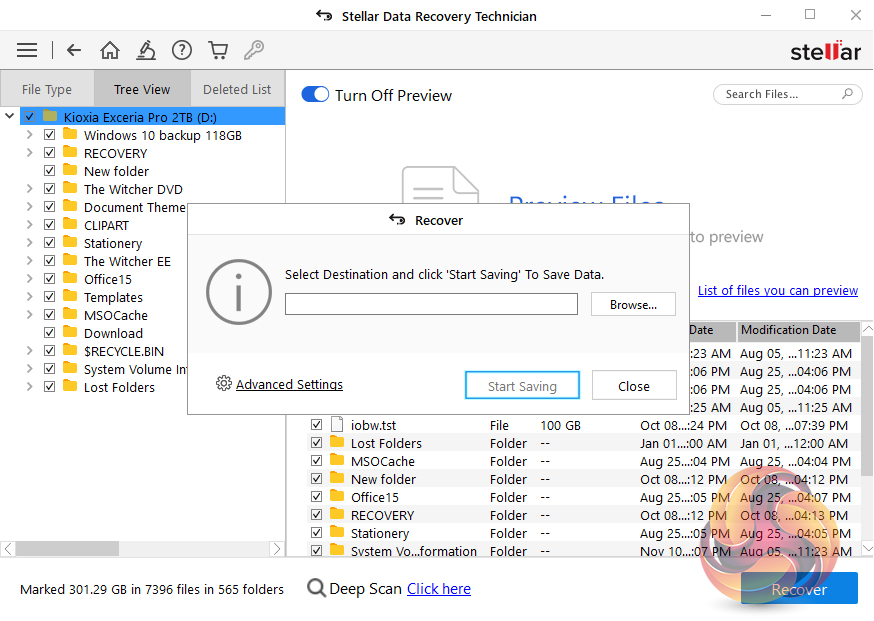Click the activation key icon
The image size is (874, 621).
[254, 50]
